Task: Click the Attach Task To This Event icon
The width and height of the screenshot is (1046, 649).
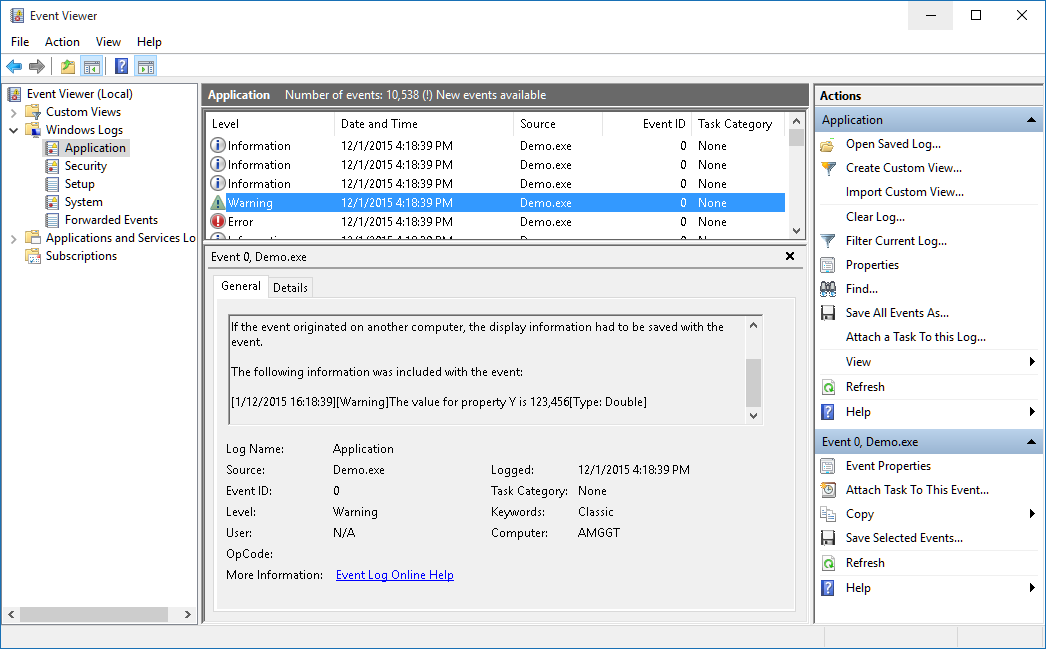Action: pos(828,490)
